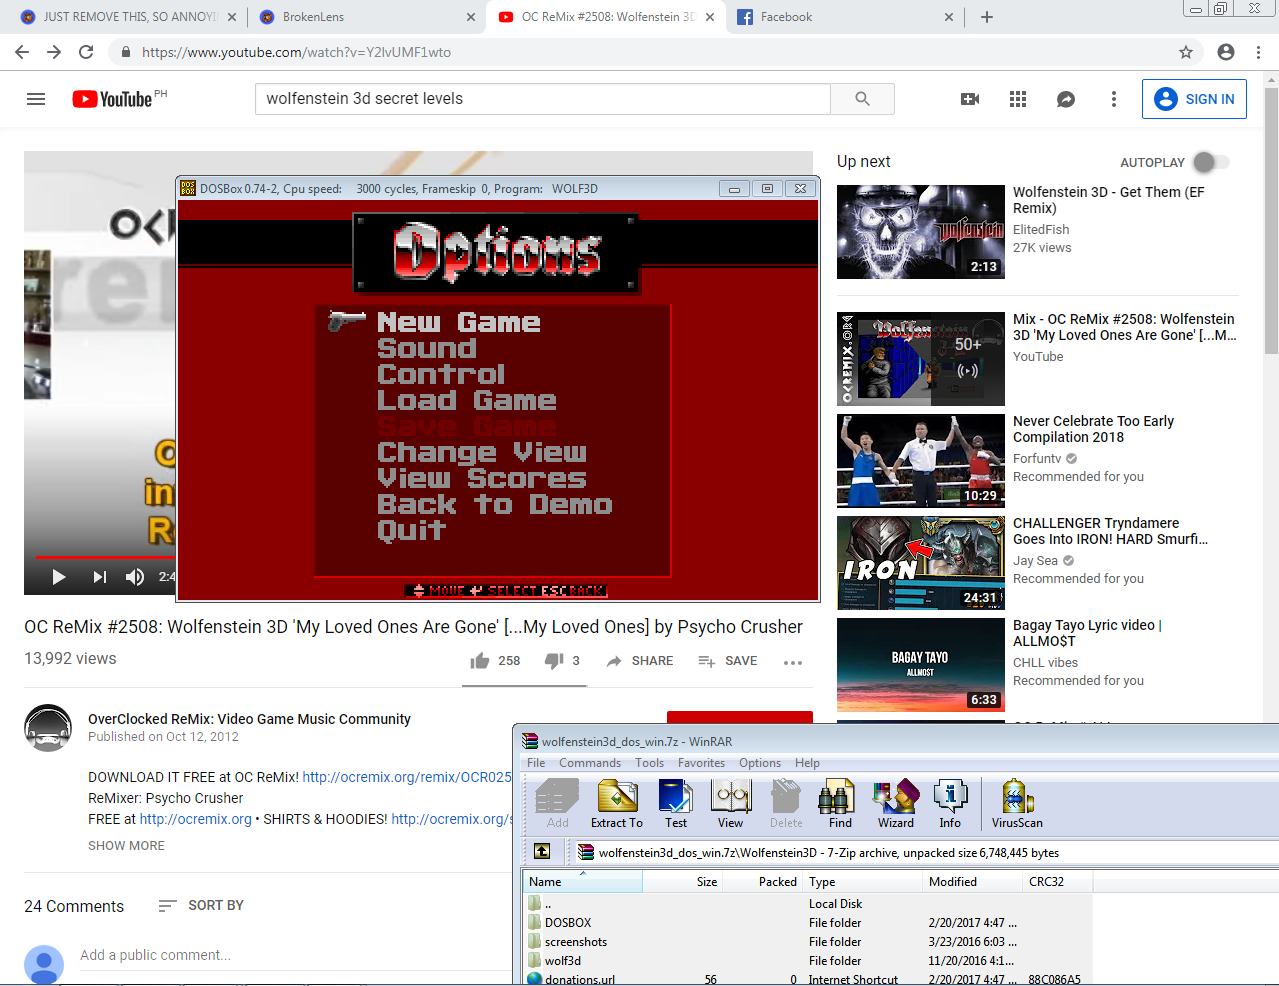
Task: Like the video with thumbs up
Action: point(480,661)
